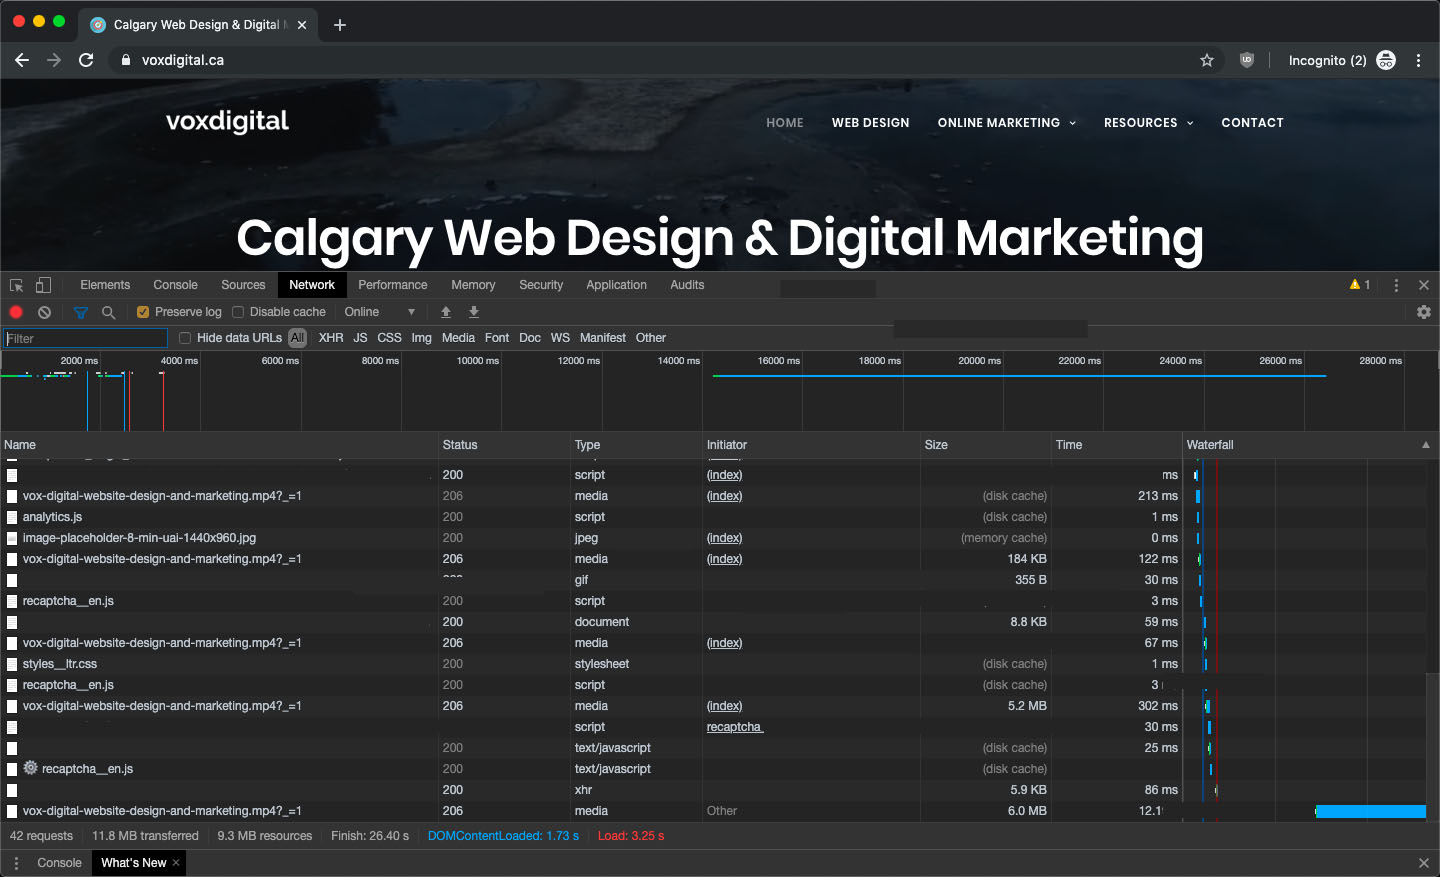Viewport: 1440px width, 877px height.
Task: Click gear icon beside recaptcha__en.js row
Action: [31, 768]
